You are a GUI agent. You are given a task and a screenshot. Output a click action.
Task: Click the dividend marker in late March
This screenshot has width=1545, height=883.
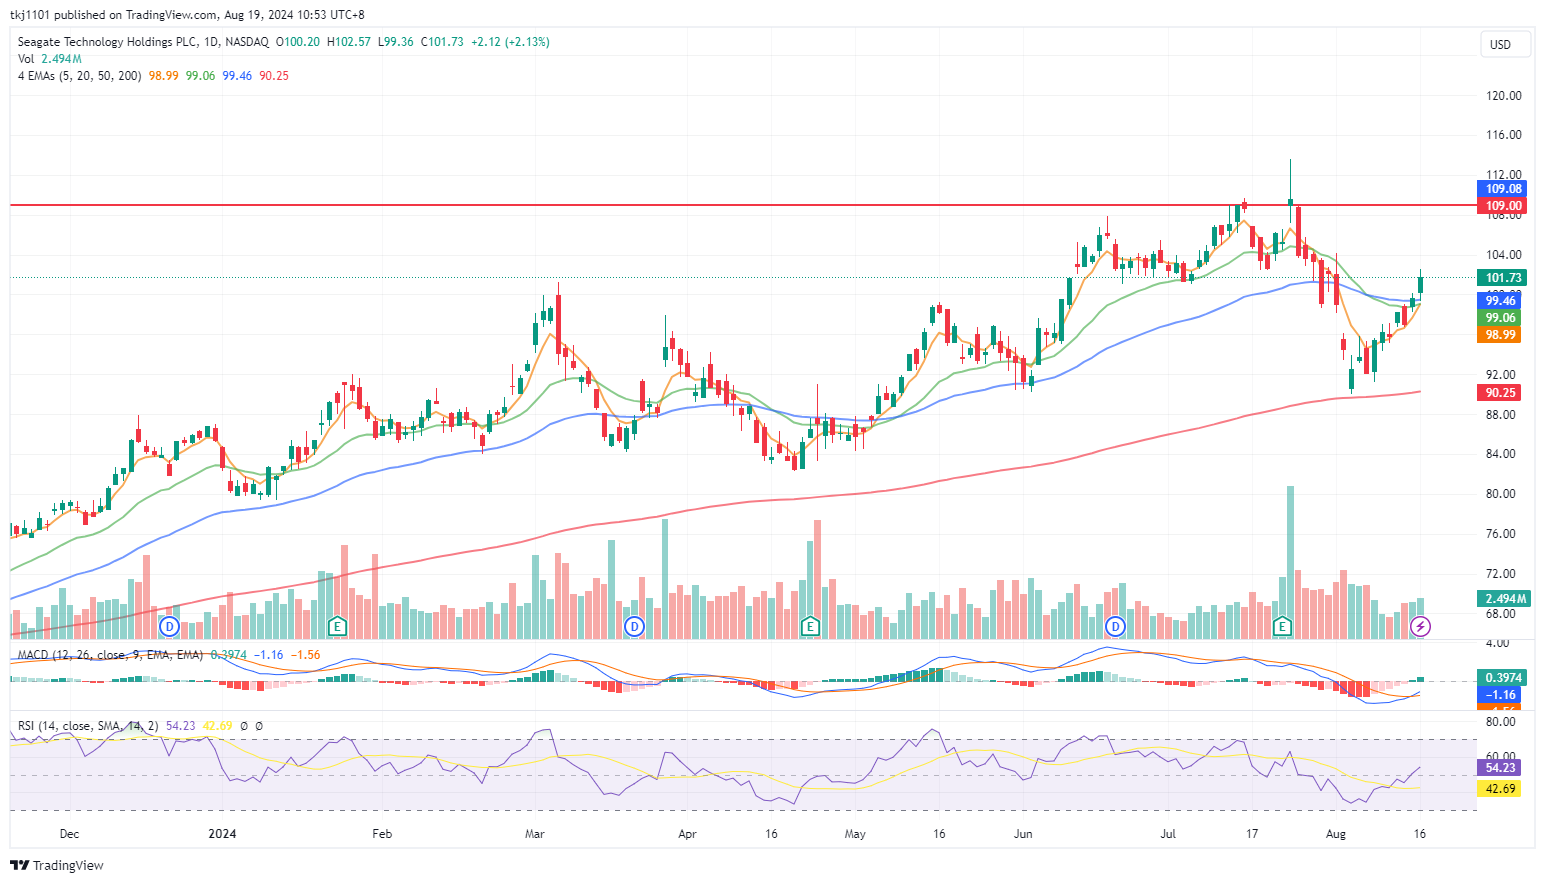(x=634, y=627)
